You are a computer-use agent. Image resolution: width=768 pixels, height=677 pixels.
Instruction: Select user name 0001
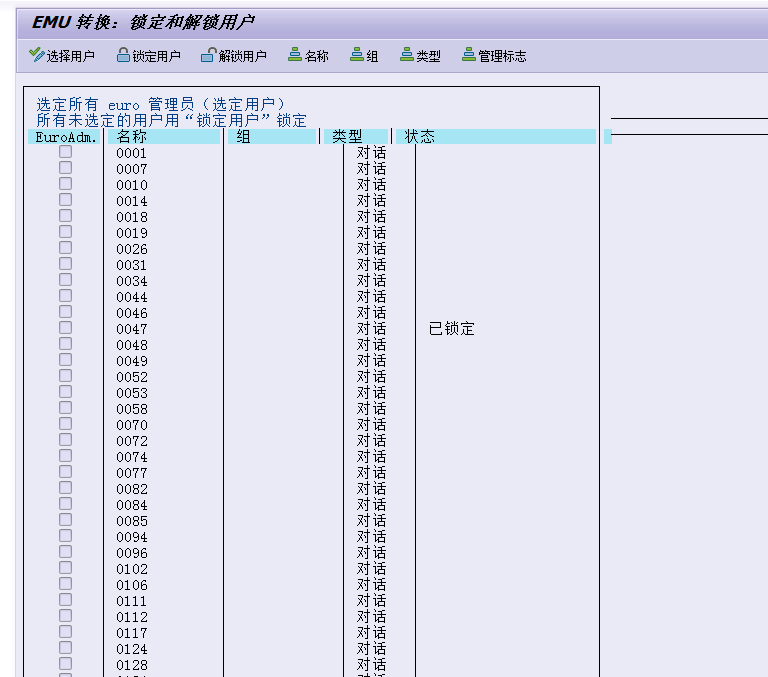tap(132, 153)
